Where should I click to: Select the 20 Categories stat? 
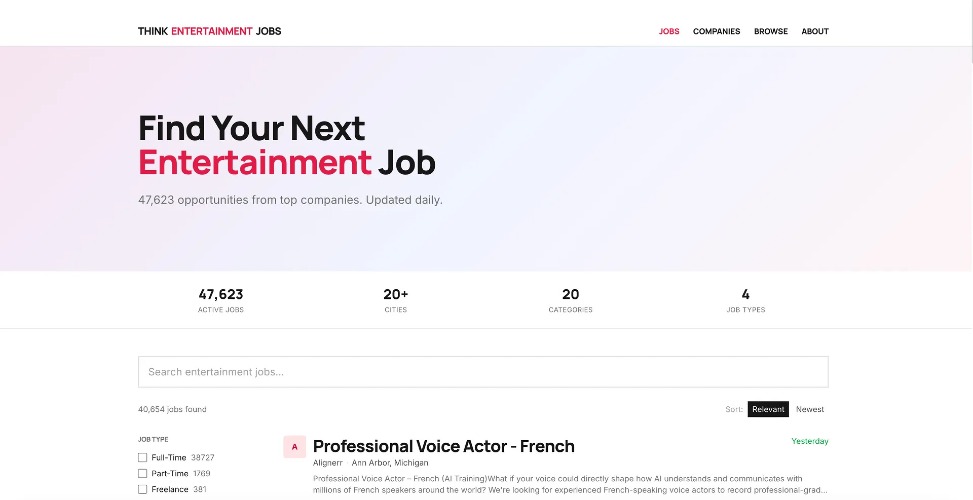pyautogui.click(x=570, y=300)
